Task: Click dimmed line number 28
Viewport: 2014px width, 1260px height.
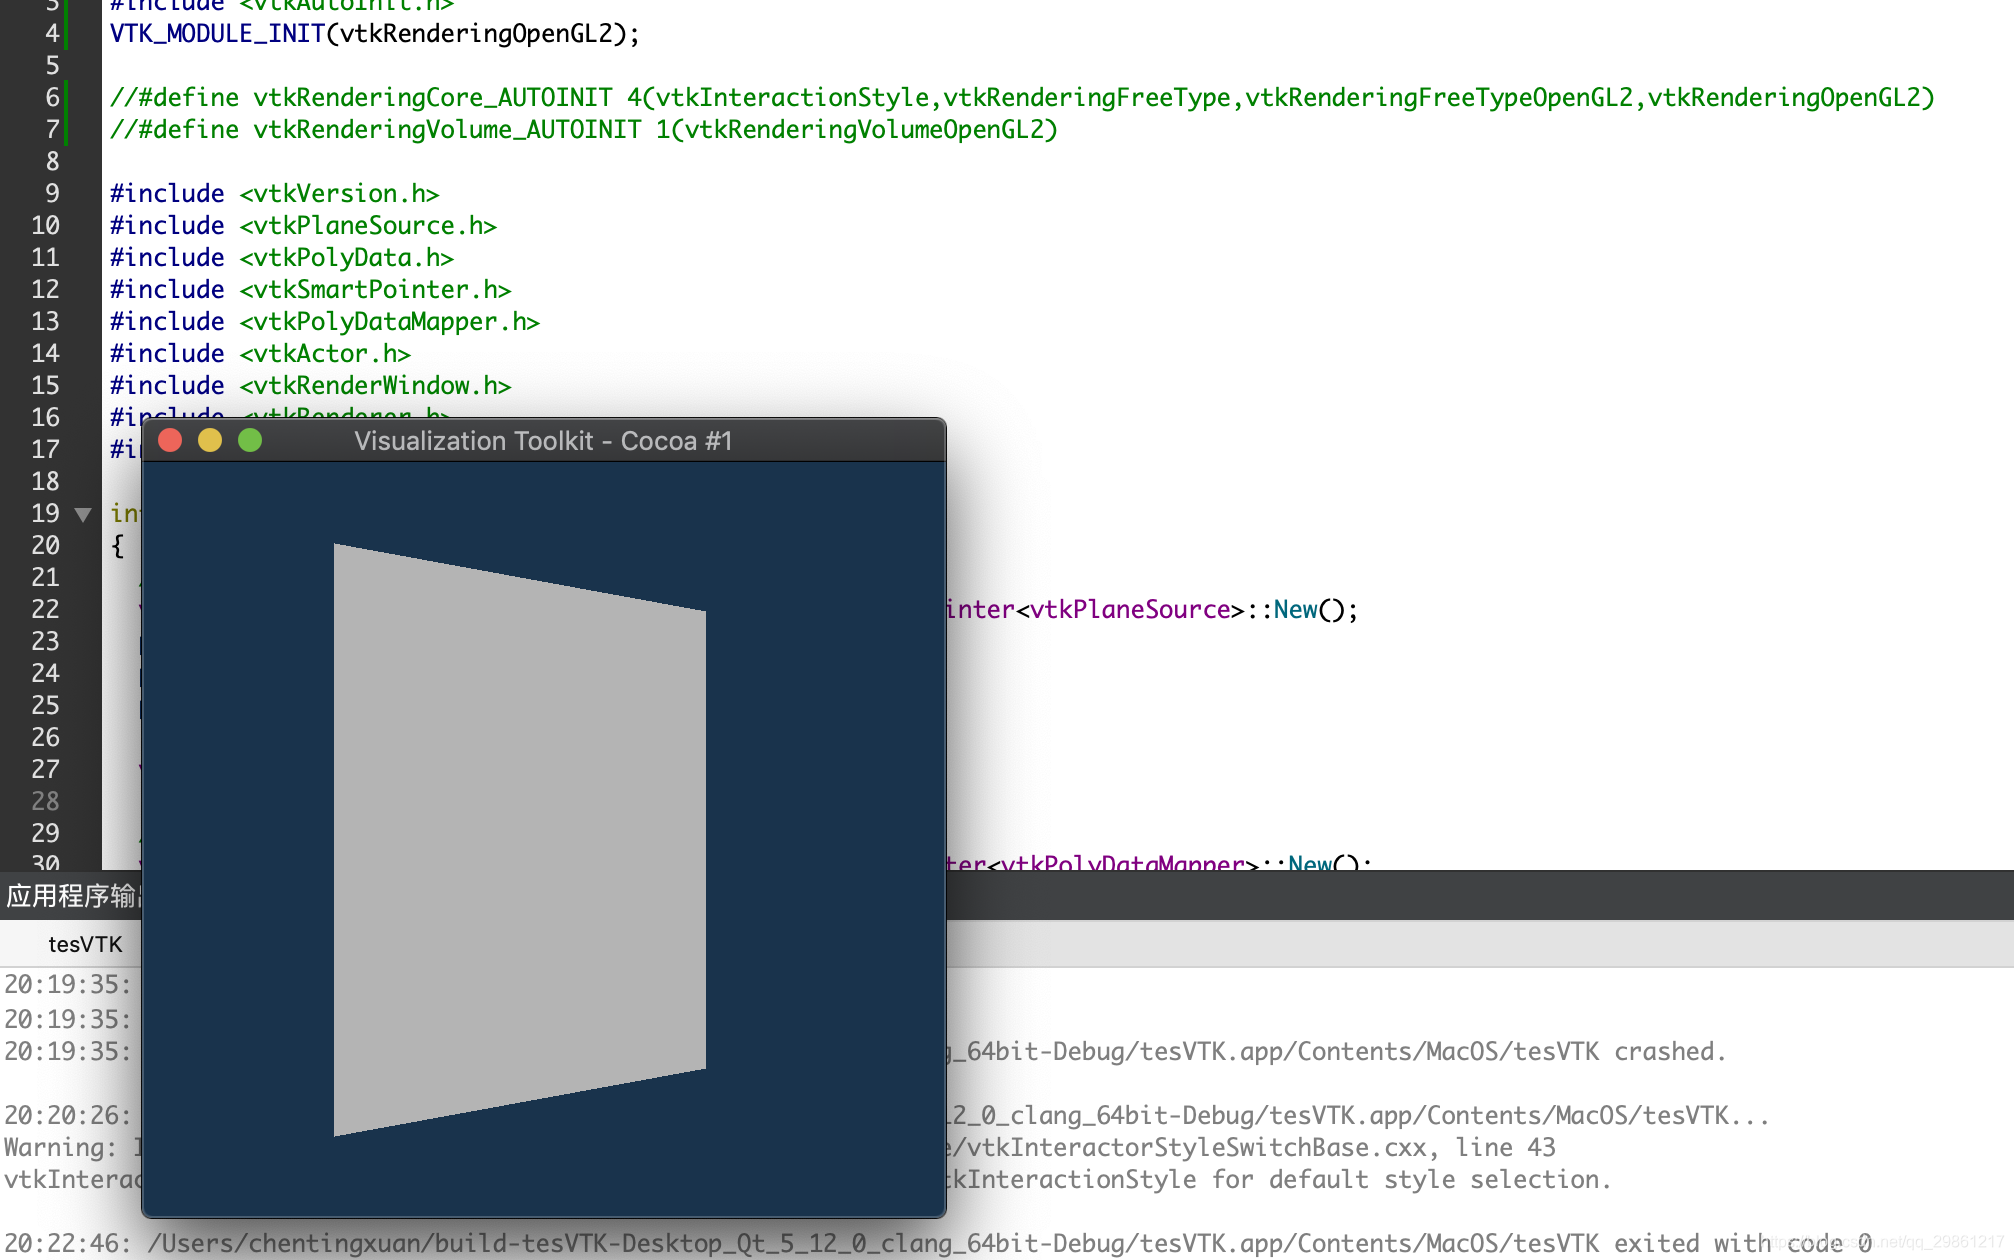Action: 45,801
